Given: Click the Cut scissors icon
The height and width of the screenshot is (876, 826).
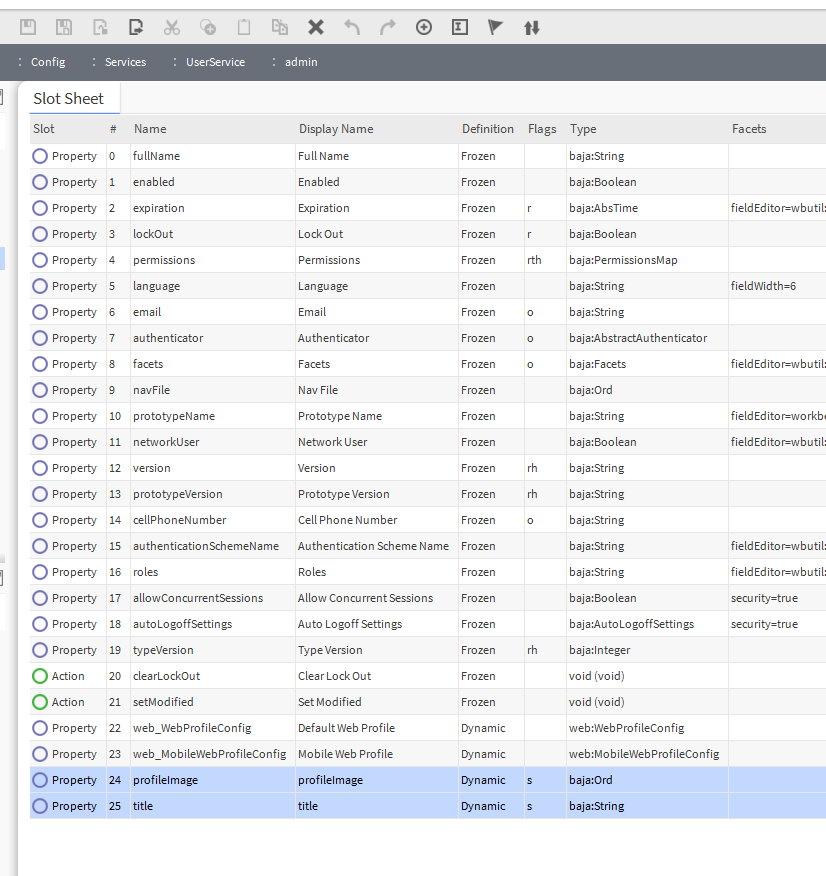Looking at the screenshot, I should tap(172, 28).
